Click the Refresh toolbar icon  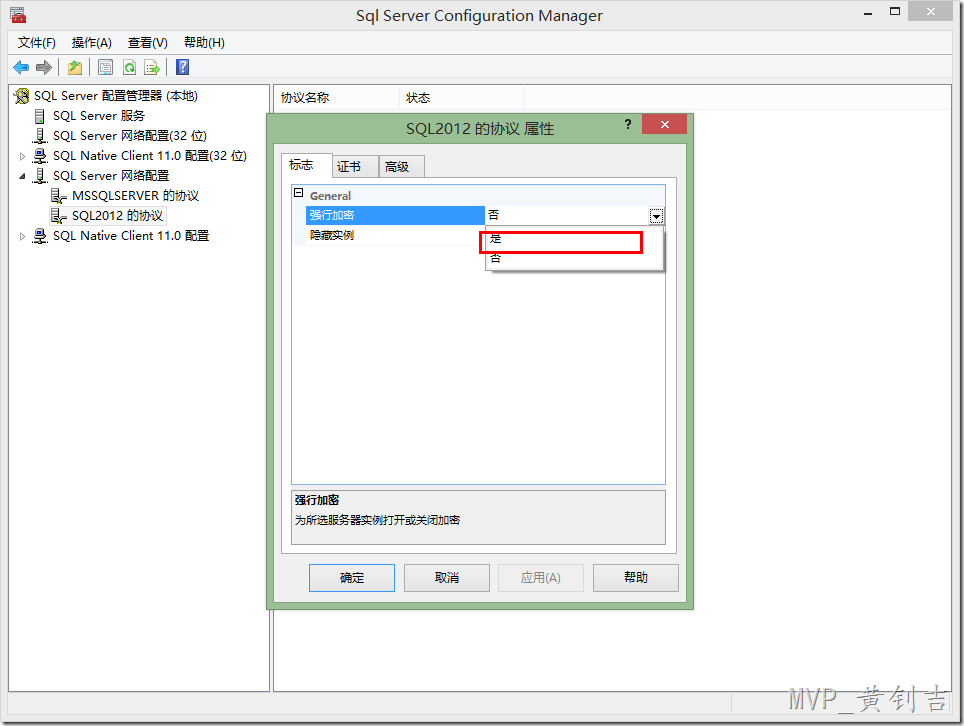click(x=129, y=67)
